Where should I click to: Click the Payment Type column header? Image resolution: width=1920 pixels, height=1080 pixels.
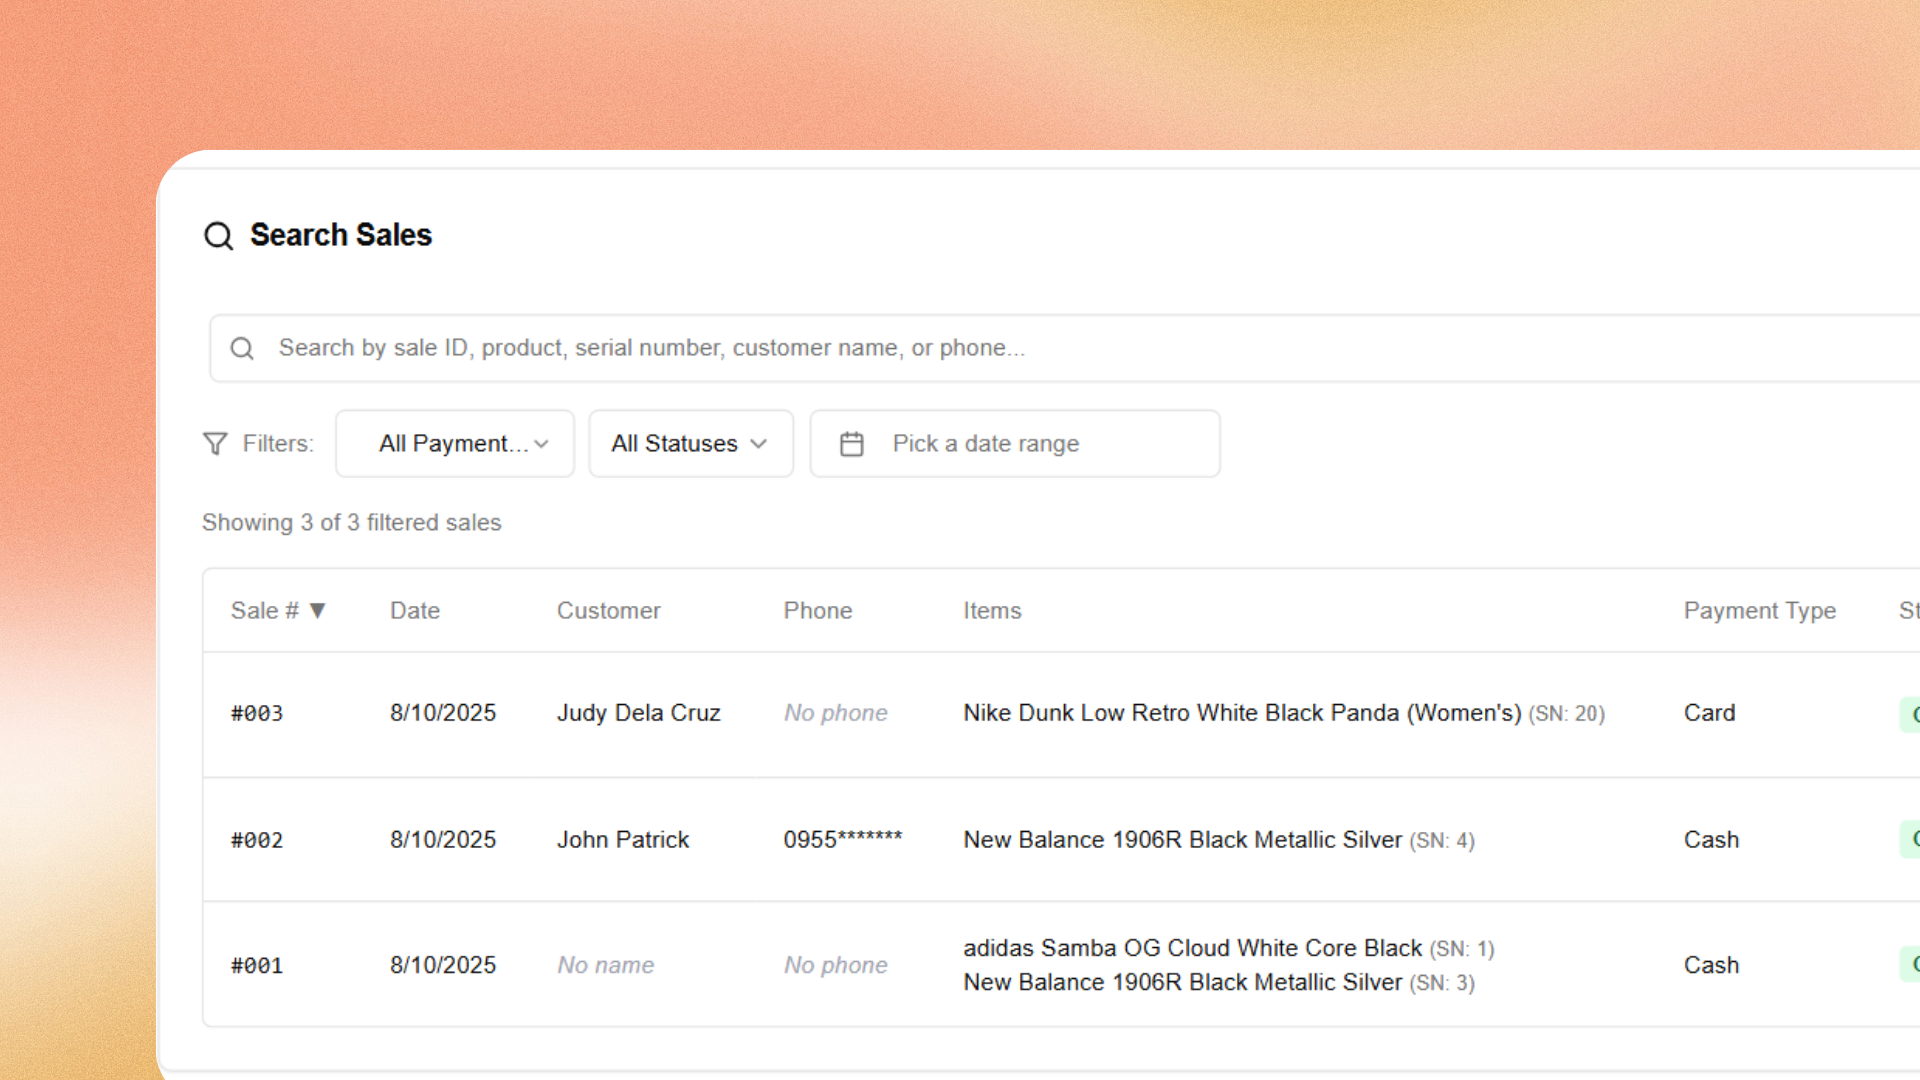pos(1759,611)
